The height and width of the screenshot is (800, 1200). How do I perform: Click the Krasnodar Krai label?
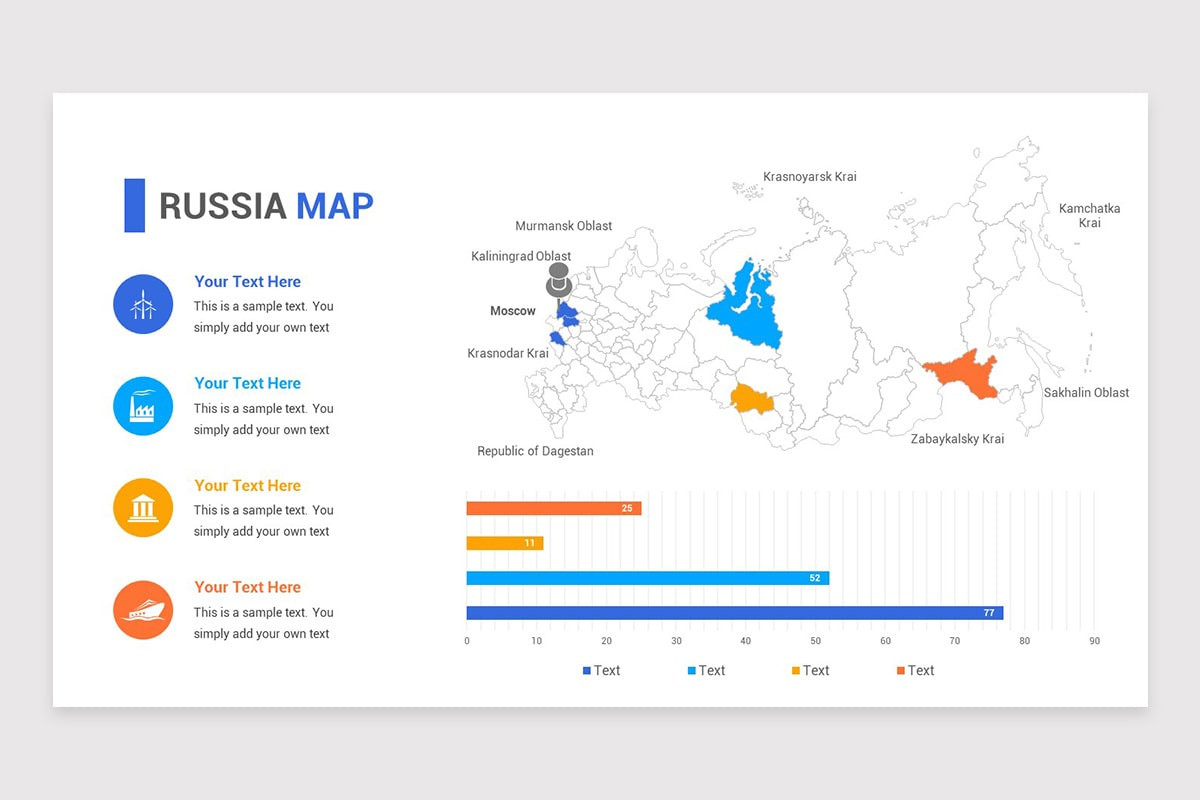tap(508, 354)
